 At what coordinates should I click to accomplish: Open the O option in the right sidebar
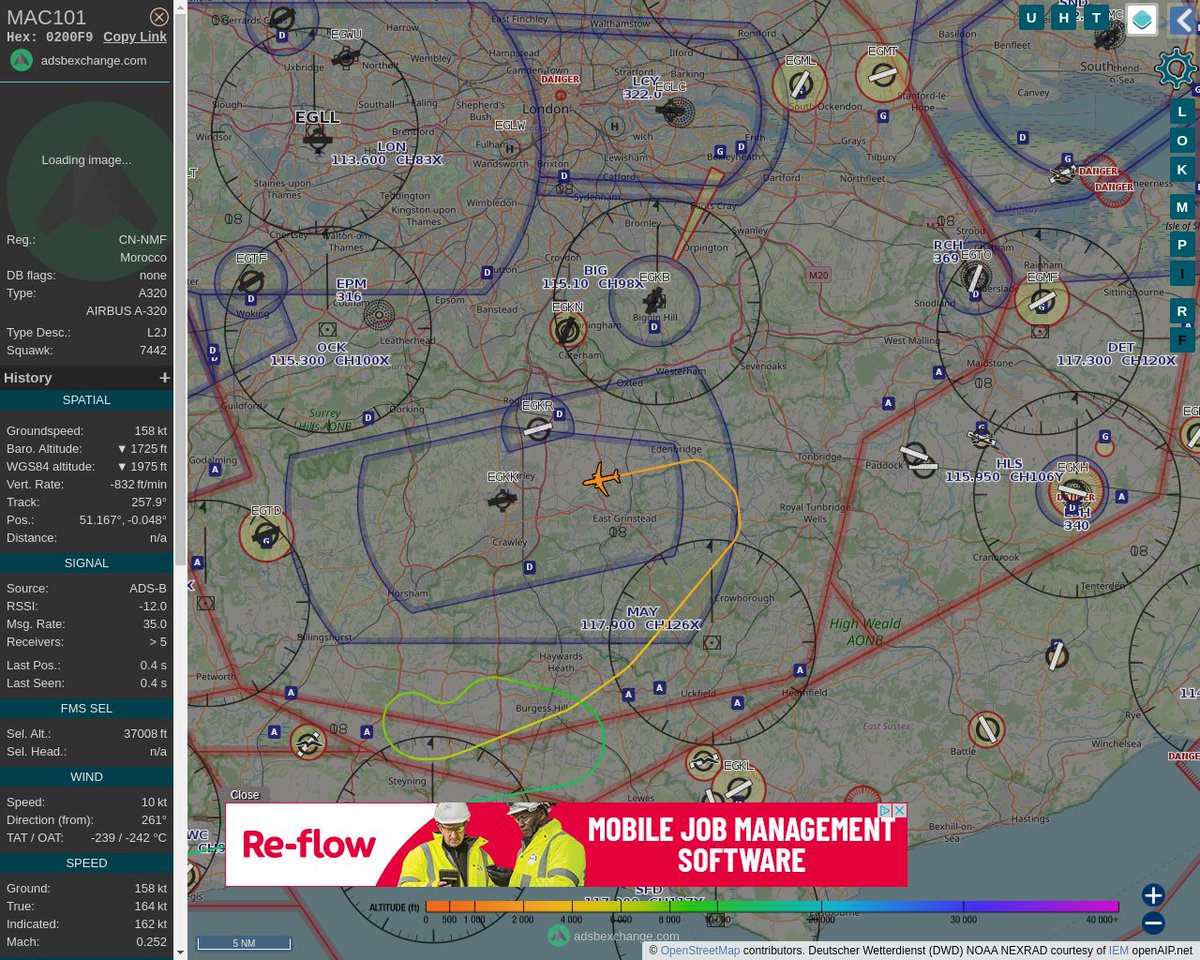click(x=1181, y=140)
